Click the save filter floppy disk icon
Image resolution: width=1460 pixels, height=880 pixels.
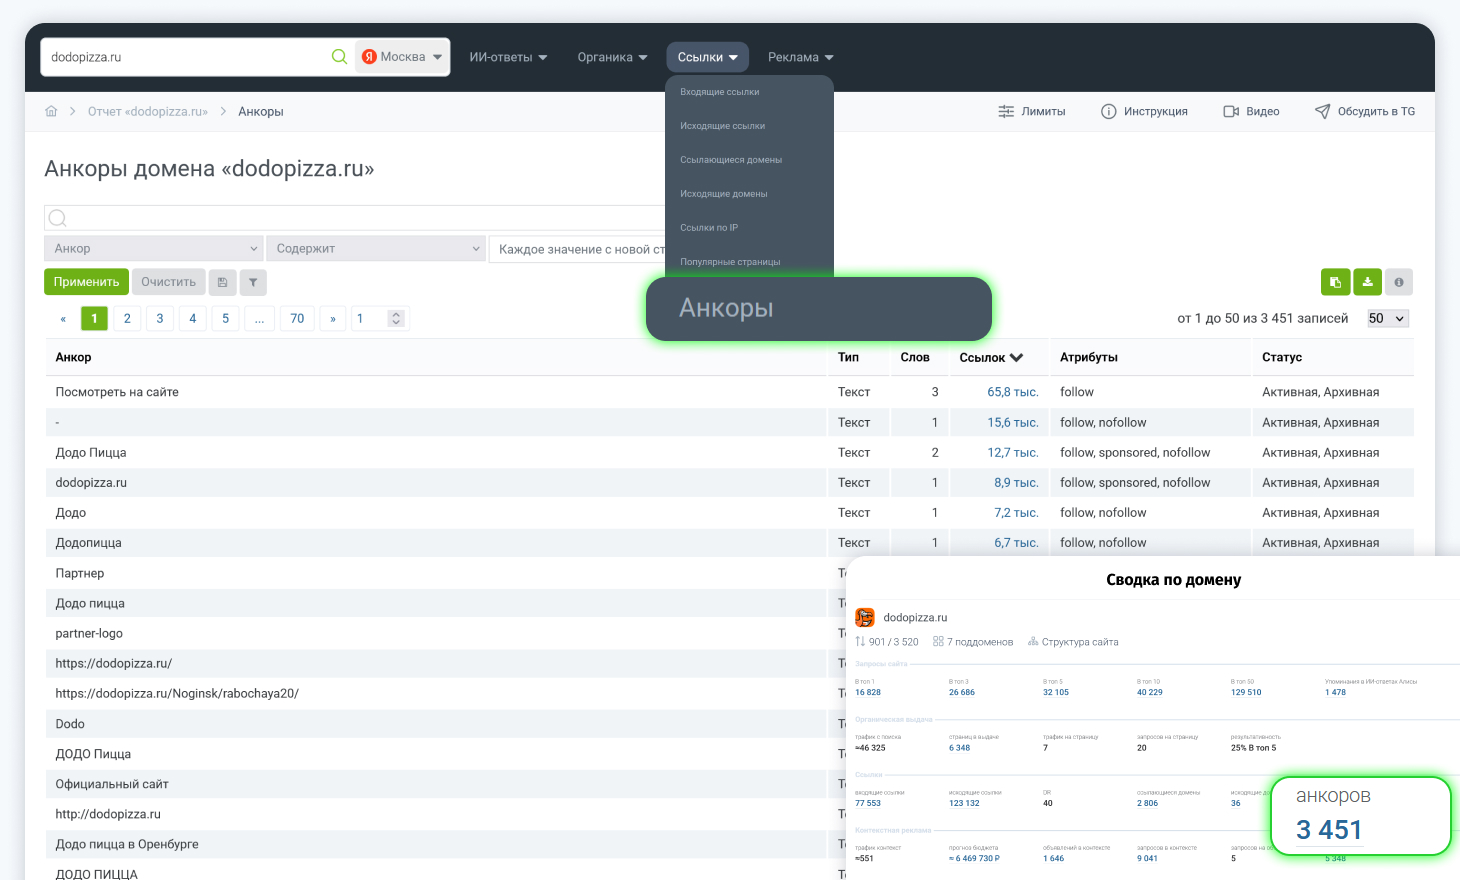click(222, 282)
